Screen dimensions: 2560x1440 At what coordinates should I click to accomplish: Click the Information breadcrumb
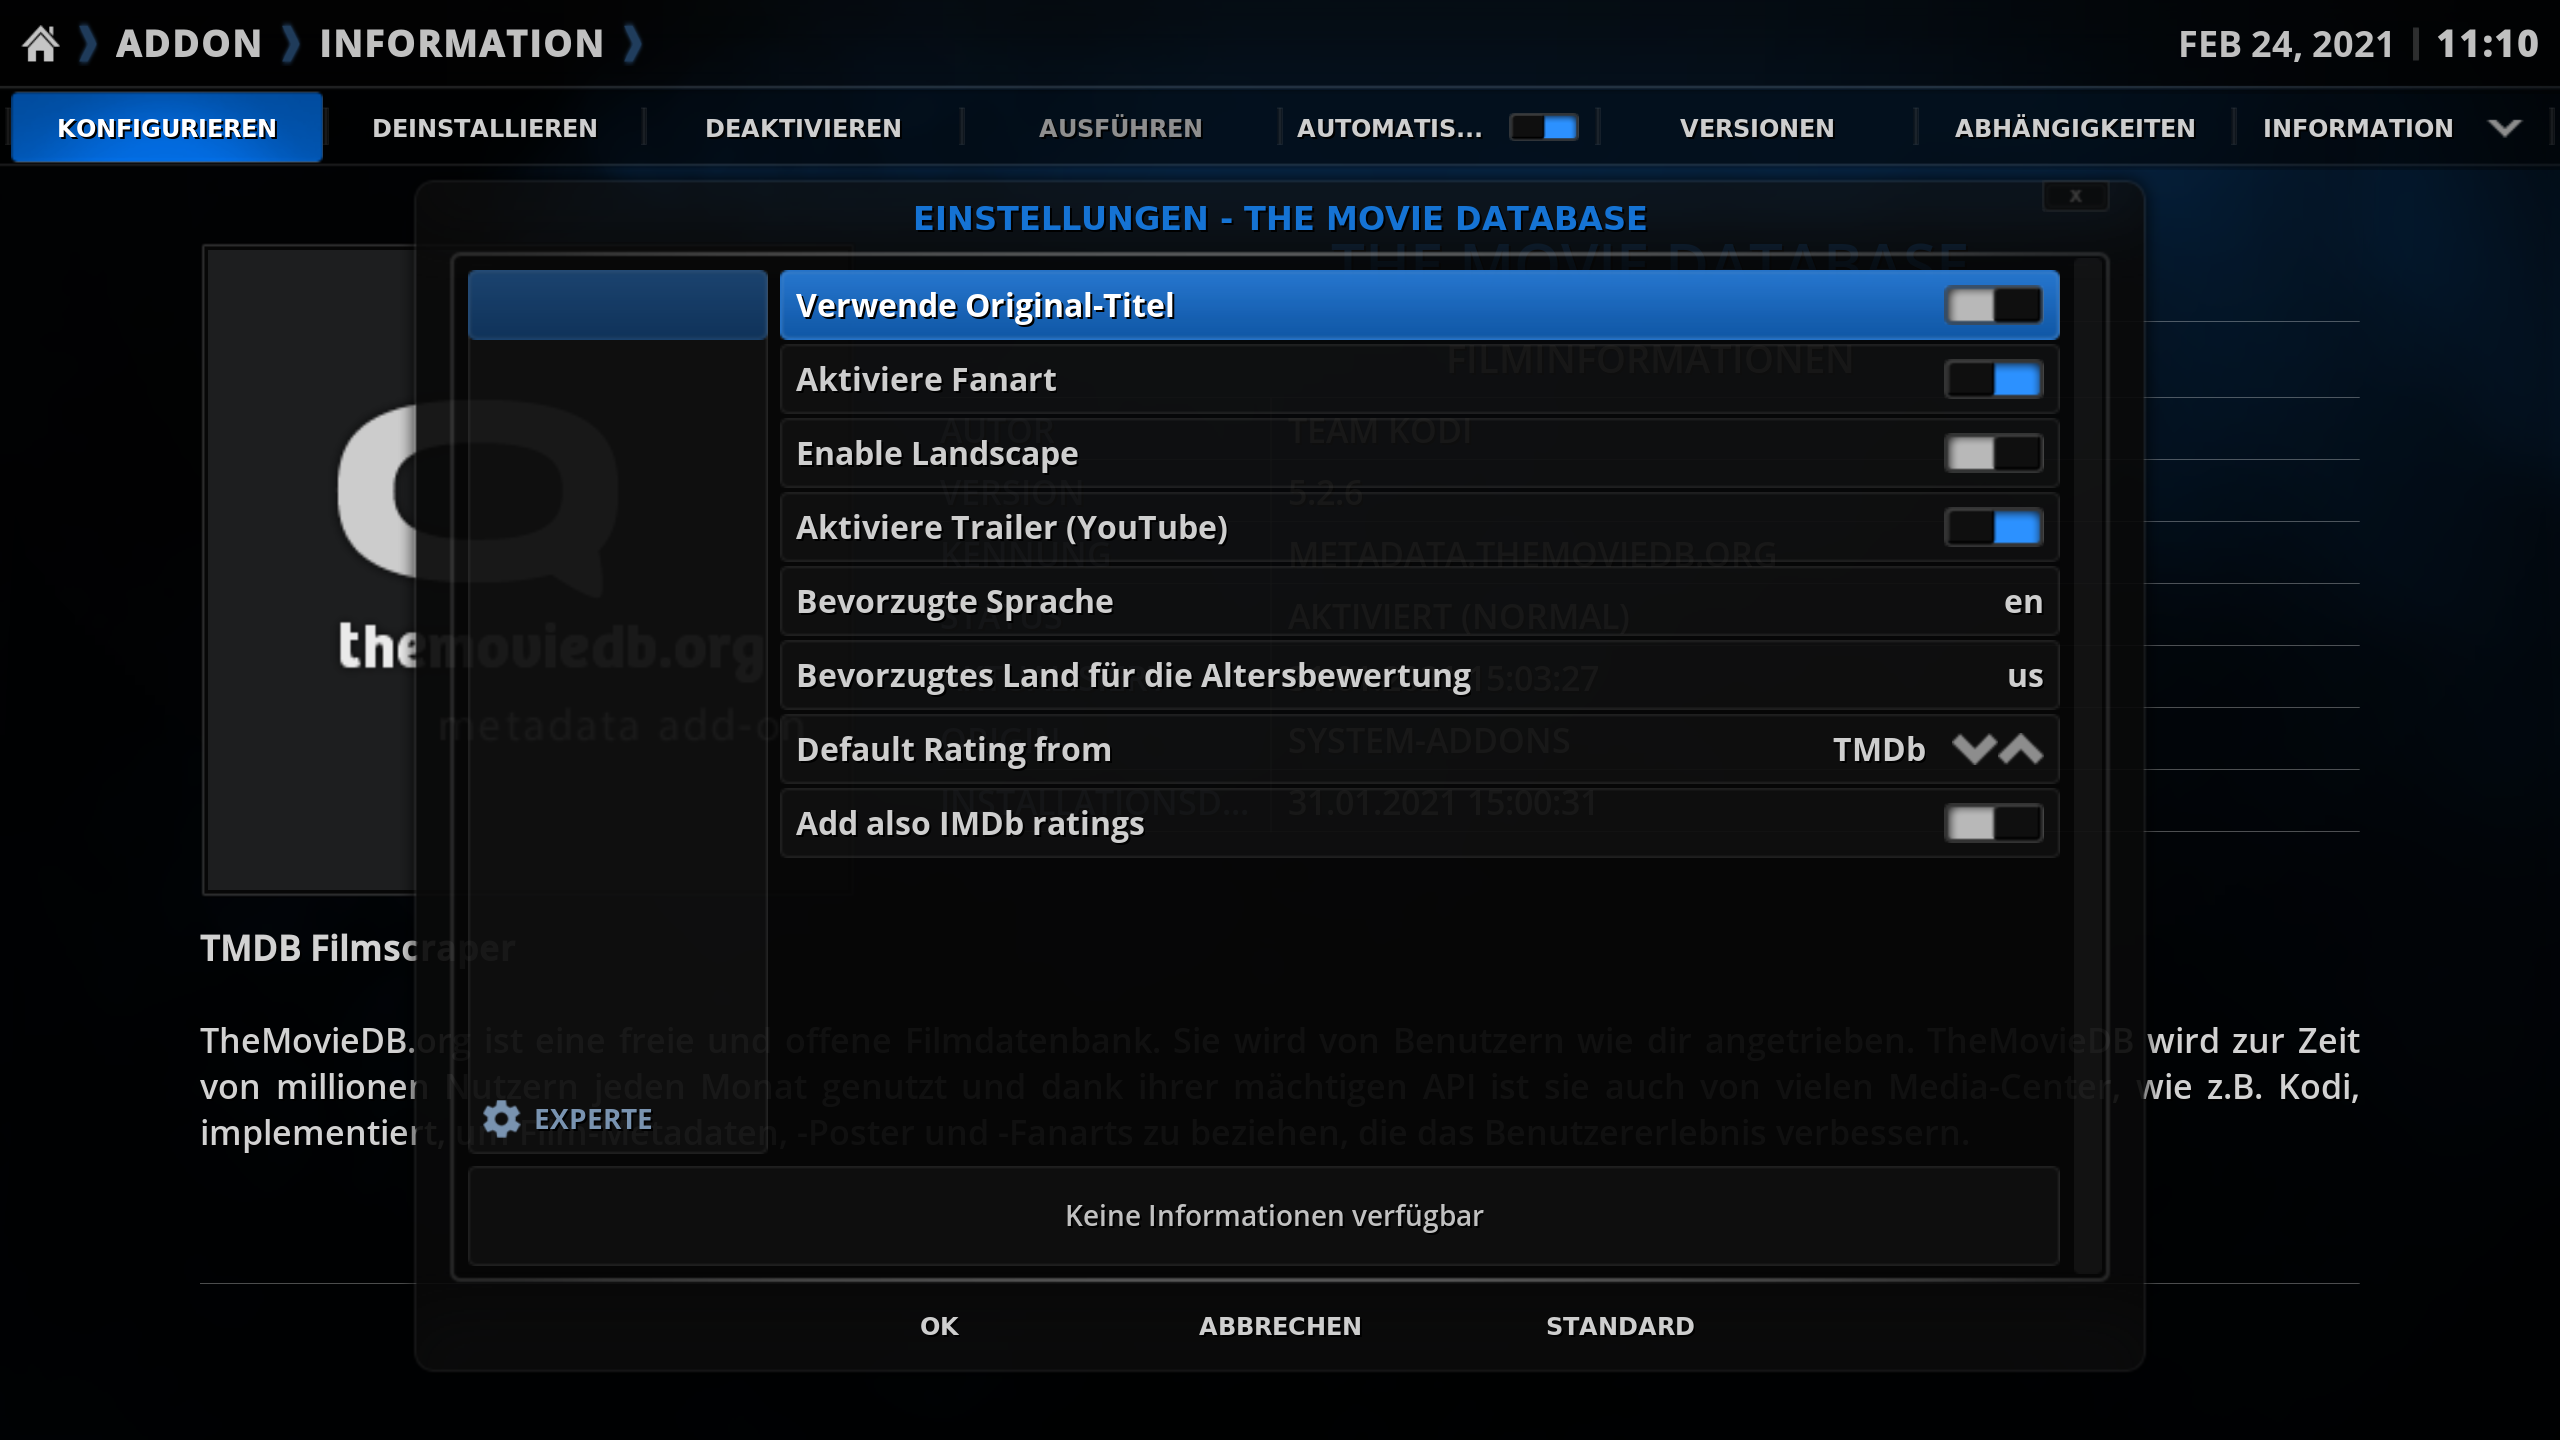click(x=462, y=44)
